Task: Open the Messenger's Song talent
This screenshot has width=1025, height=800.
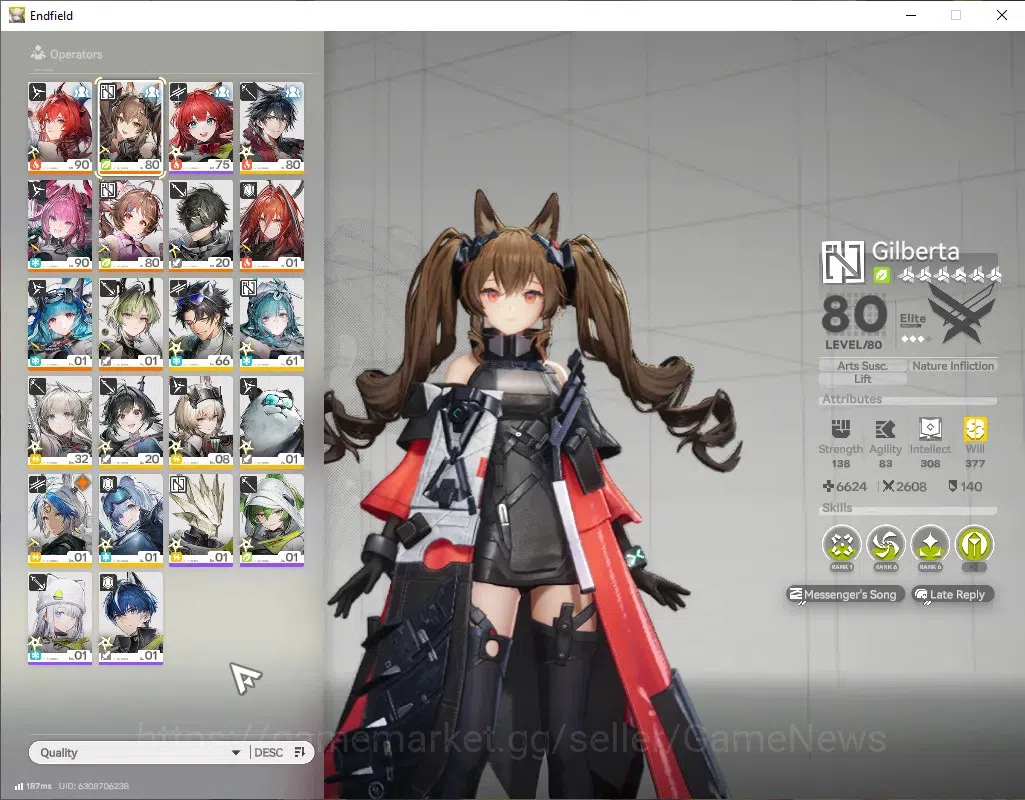Action: click(845, 594)
